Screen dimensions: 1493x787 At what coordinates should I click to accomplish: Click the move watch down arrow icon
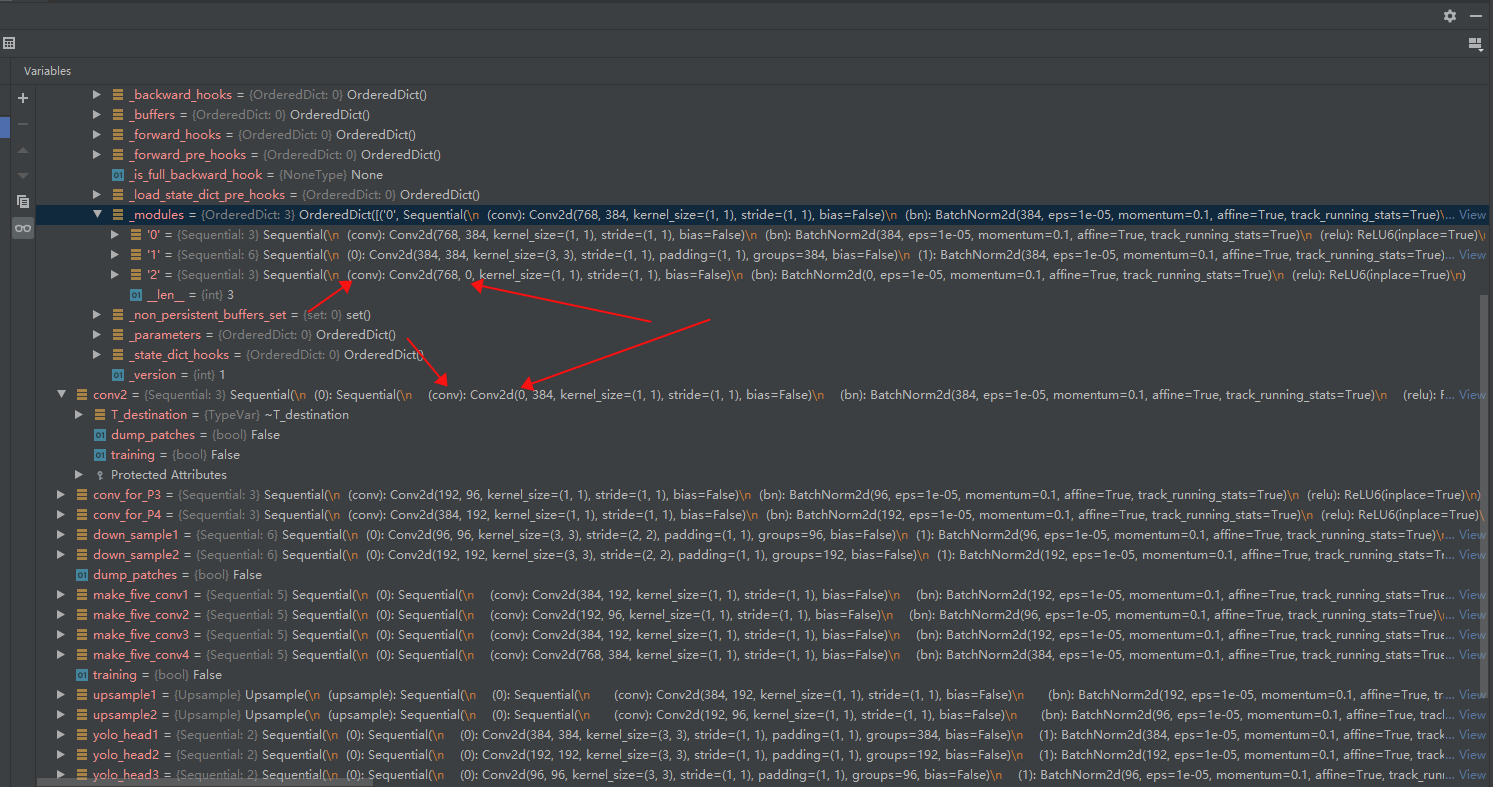pyautogui.click(x=22, y=174)
